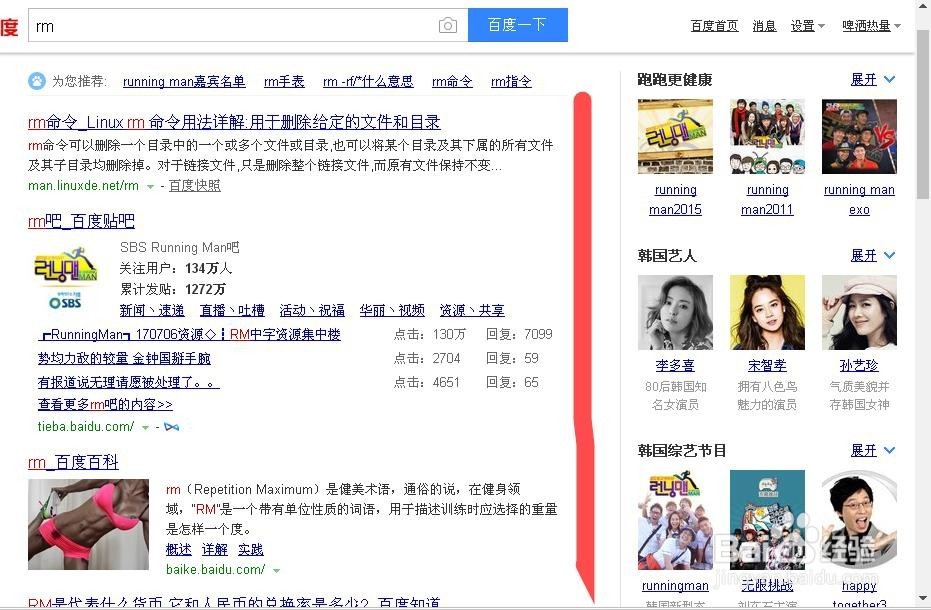Click 无限挑战 show poster thumbnail
The width and height of the screenshot is (931, 610).
click(x=767, y=520)
